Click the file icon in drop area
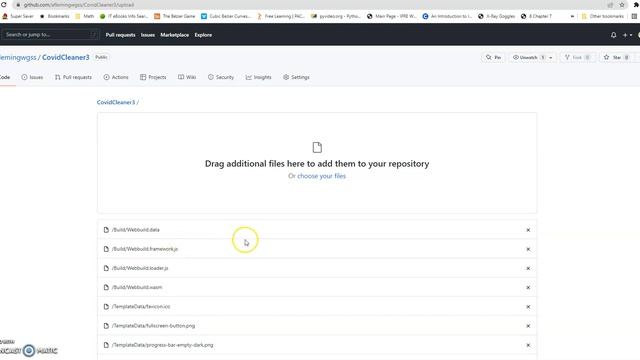 coord(317,147)
